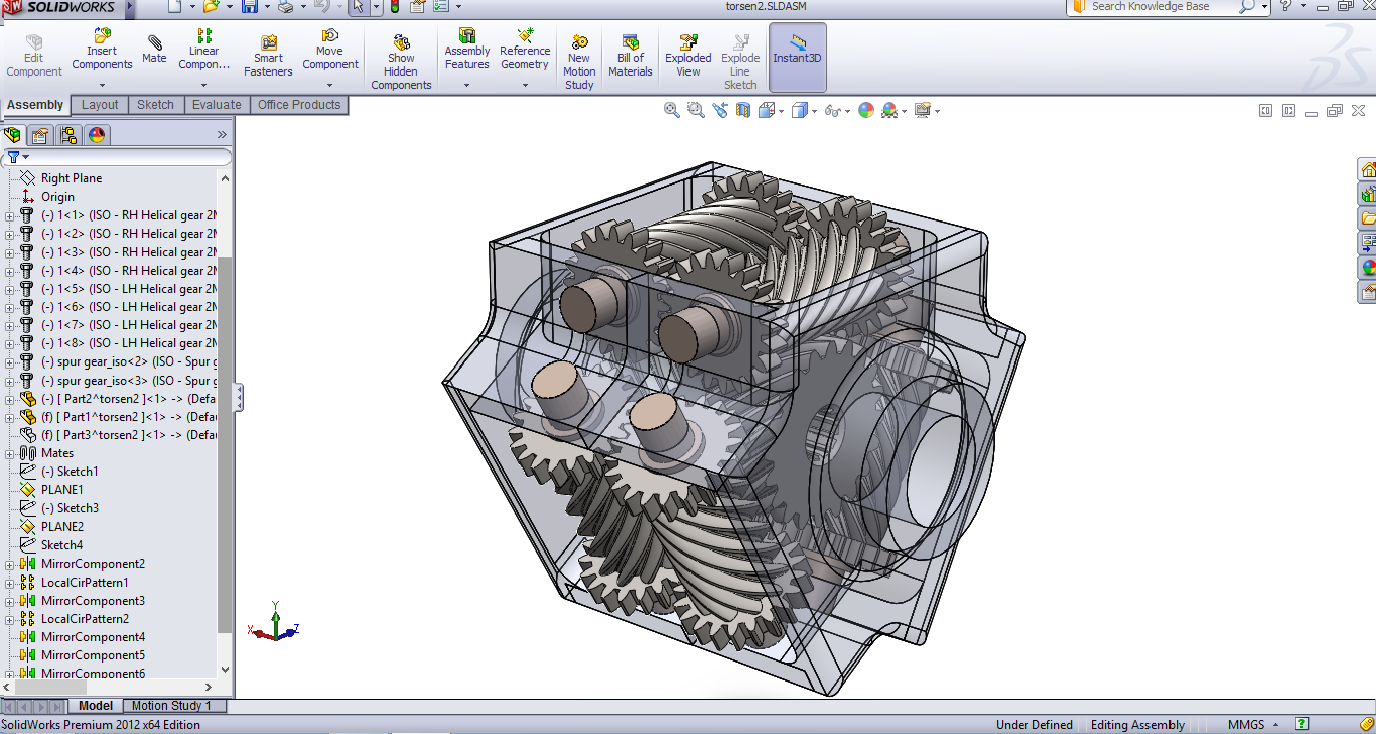Switch to the Sketch tab

[x=155, y=105]
